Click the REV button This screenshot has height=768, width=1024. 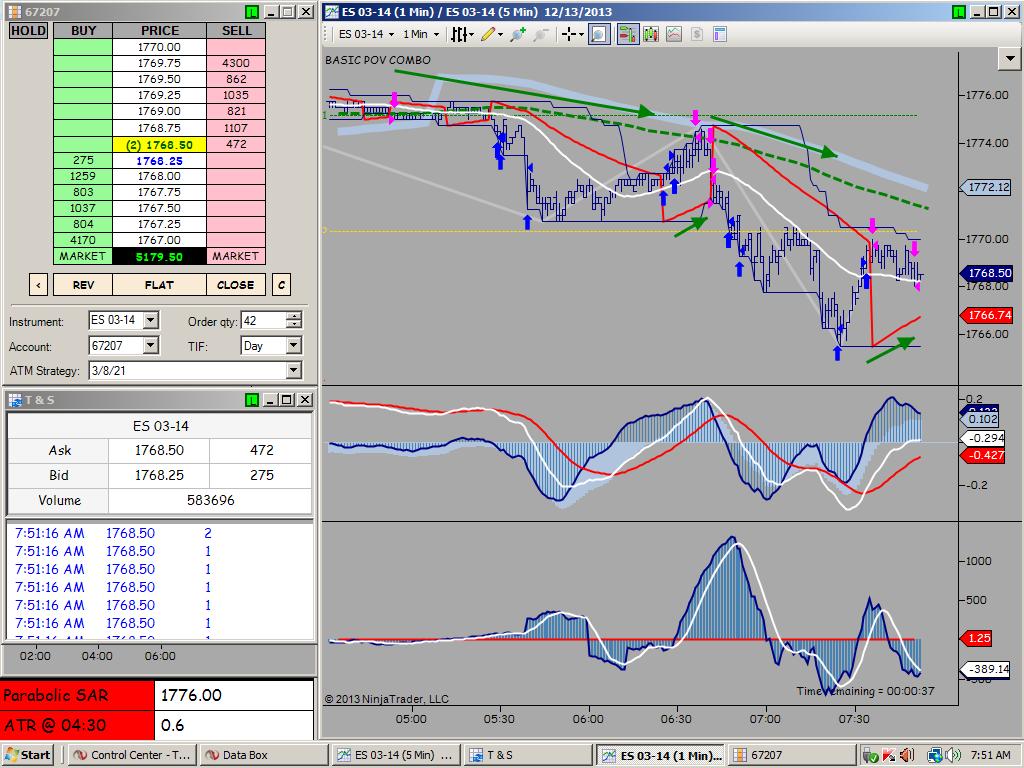(x=83, y=285)
